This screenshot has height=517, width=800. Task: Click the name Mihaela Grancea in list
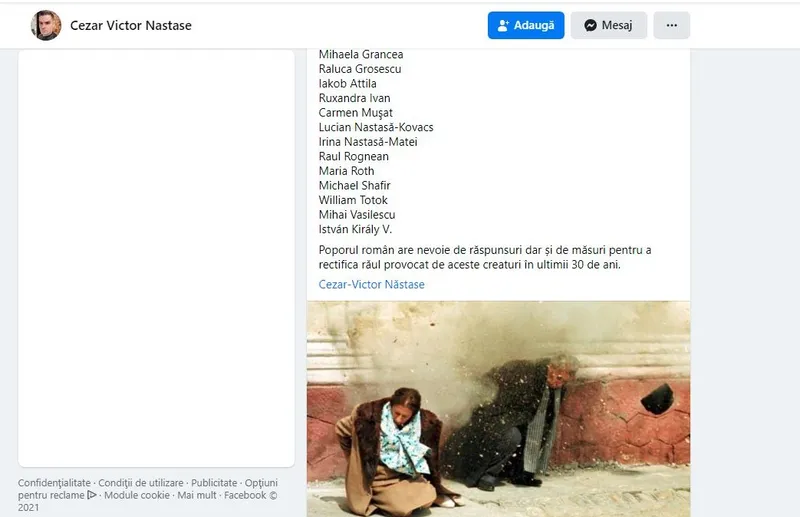click(x=361, y=54)
